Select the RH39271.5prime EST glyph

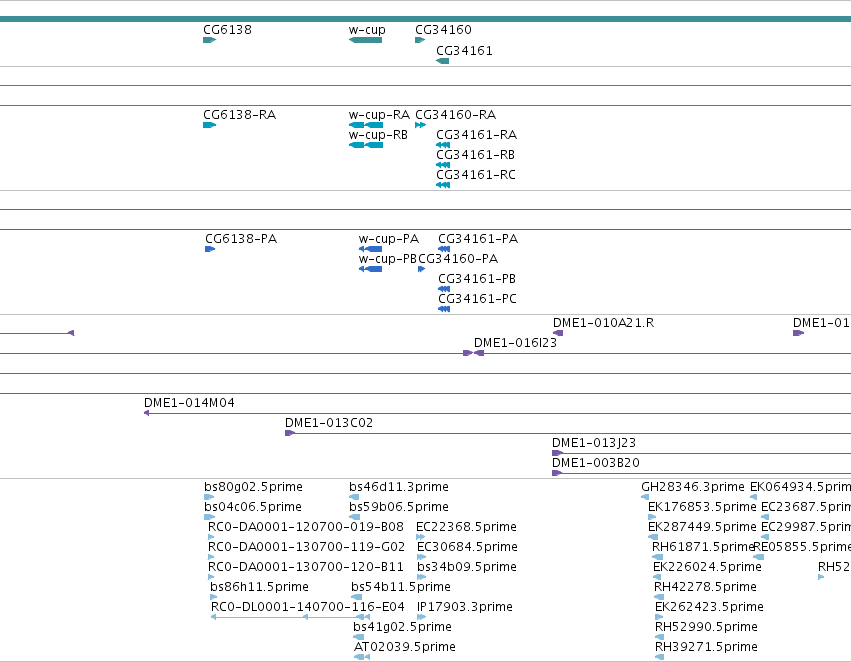click(x=659, y=657)
